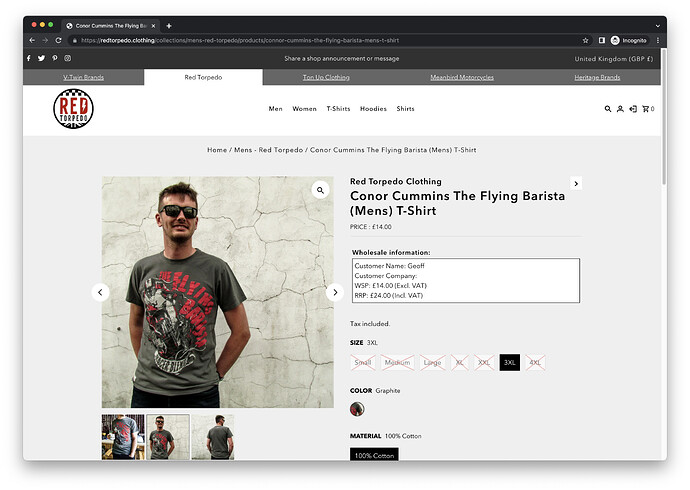
Task: Click the Red Torpedo logo
Action: [x=73, y=109]
